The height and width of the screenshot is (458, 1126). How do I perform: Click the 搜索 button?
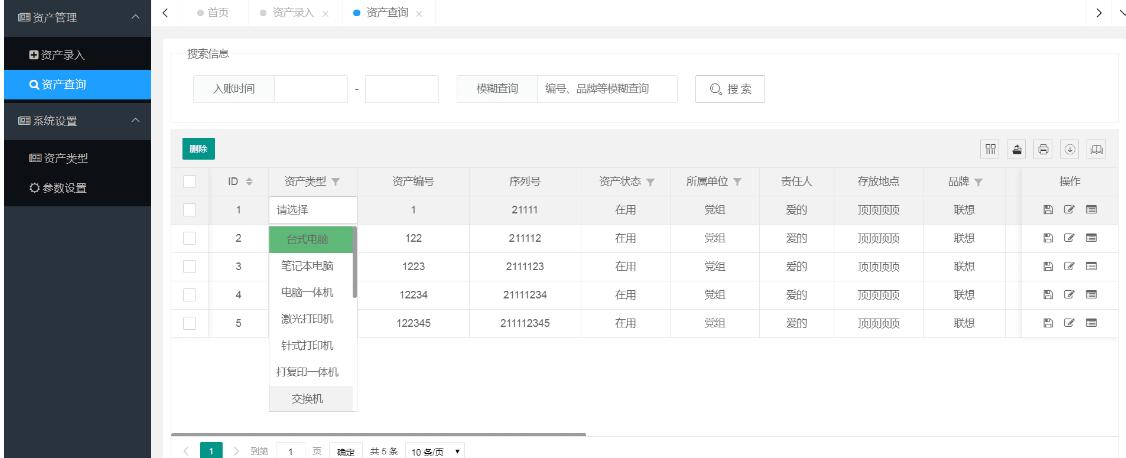point(729,89)
